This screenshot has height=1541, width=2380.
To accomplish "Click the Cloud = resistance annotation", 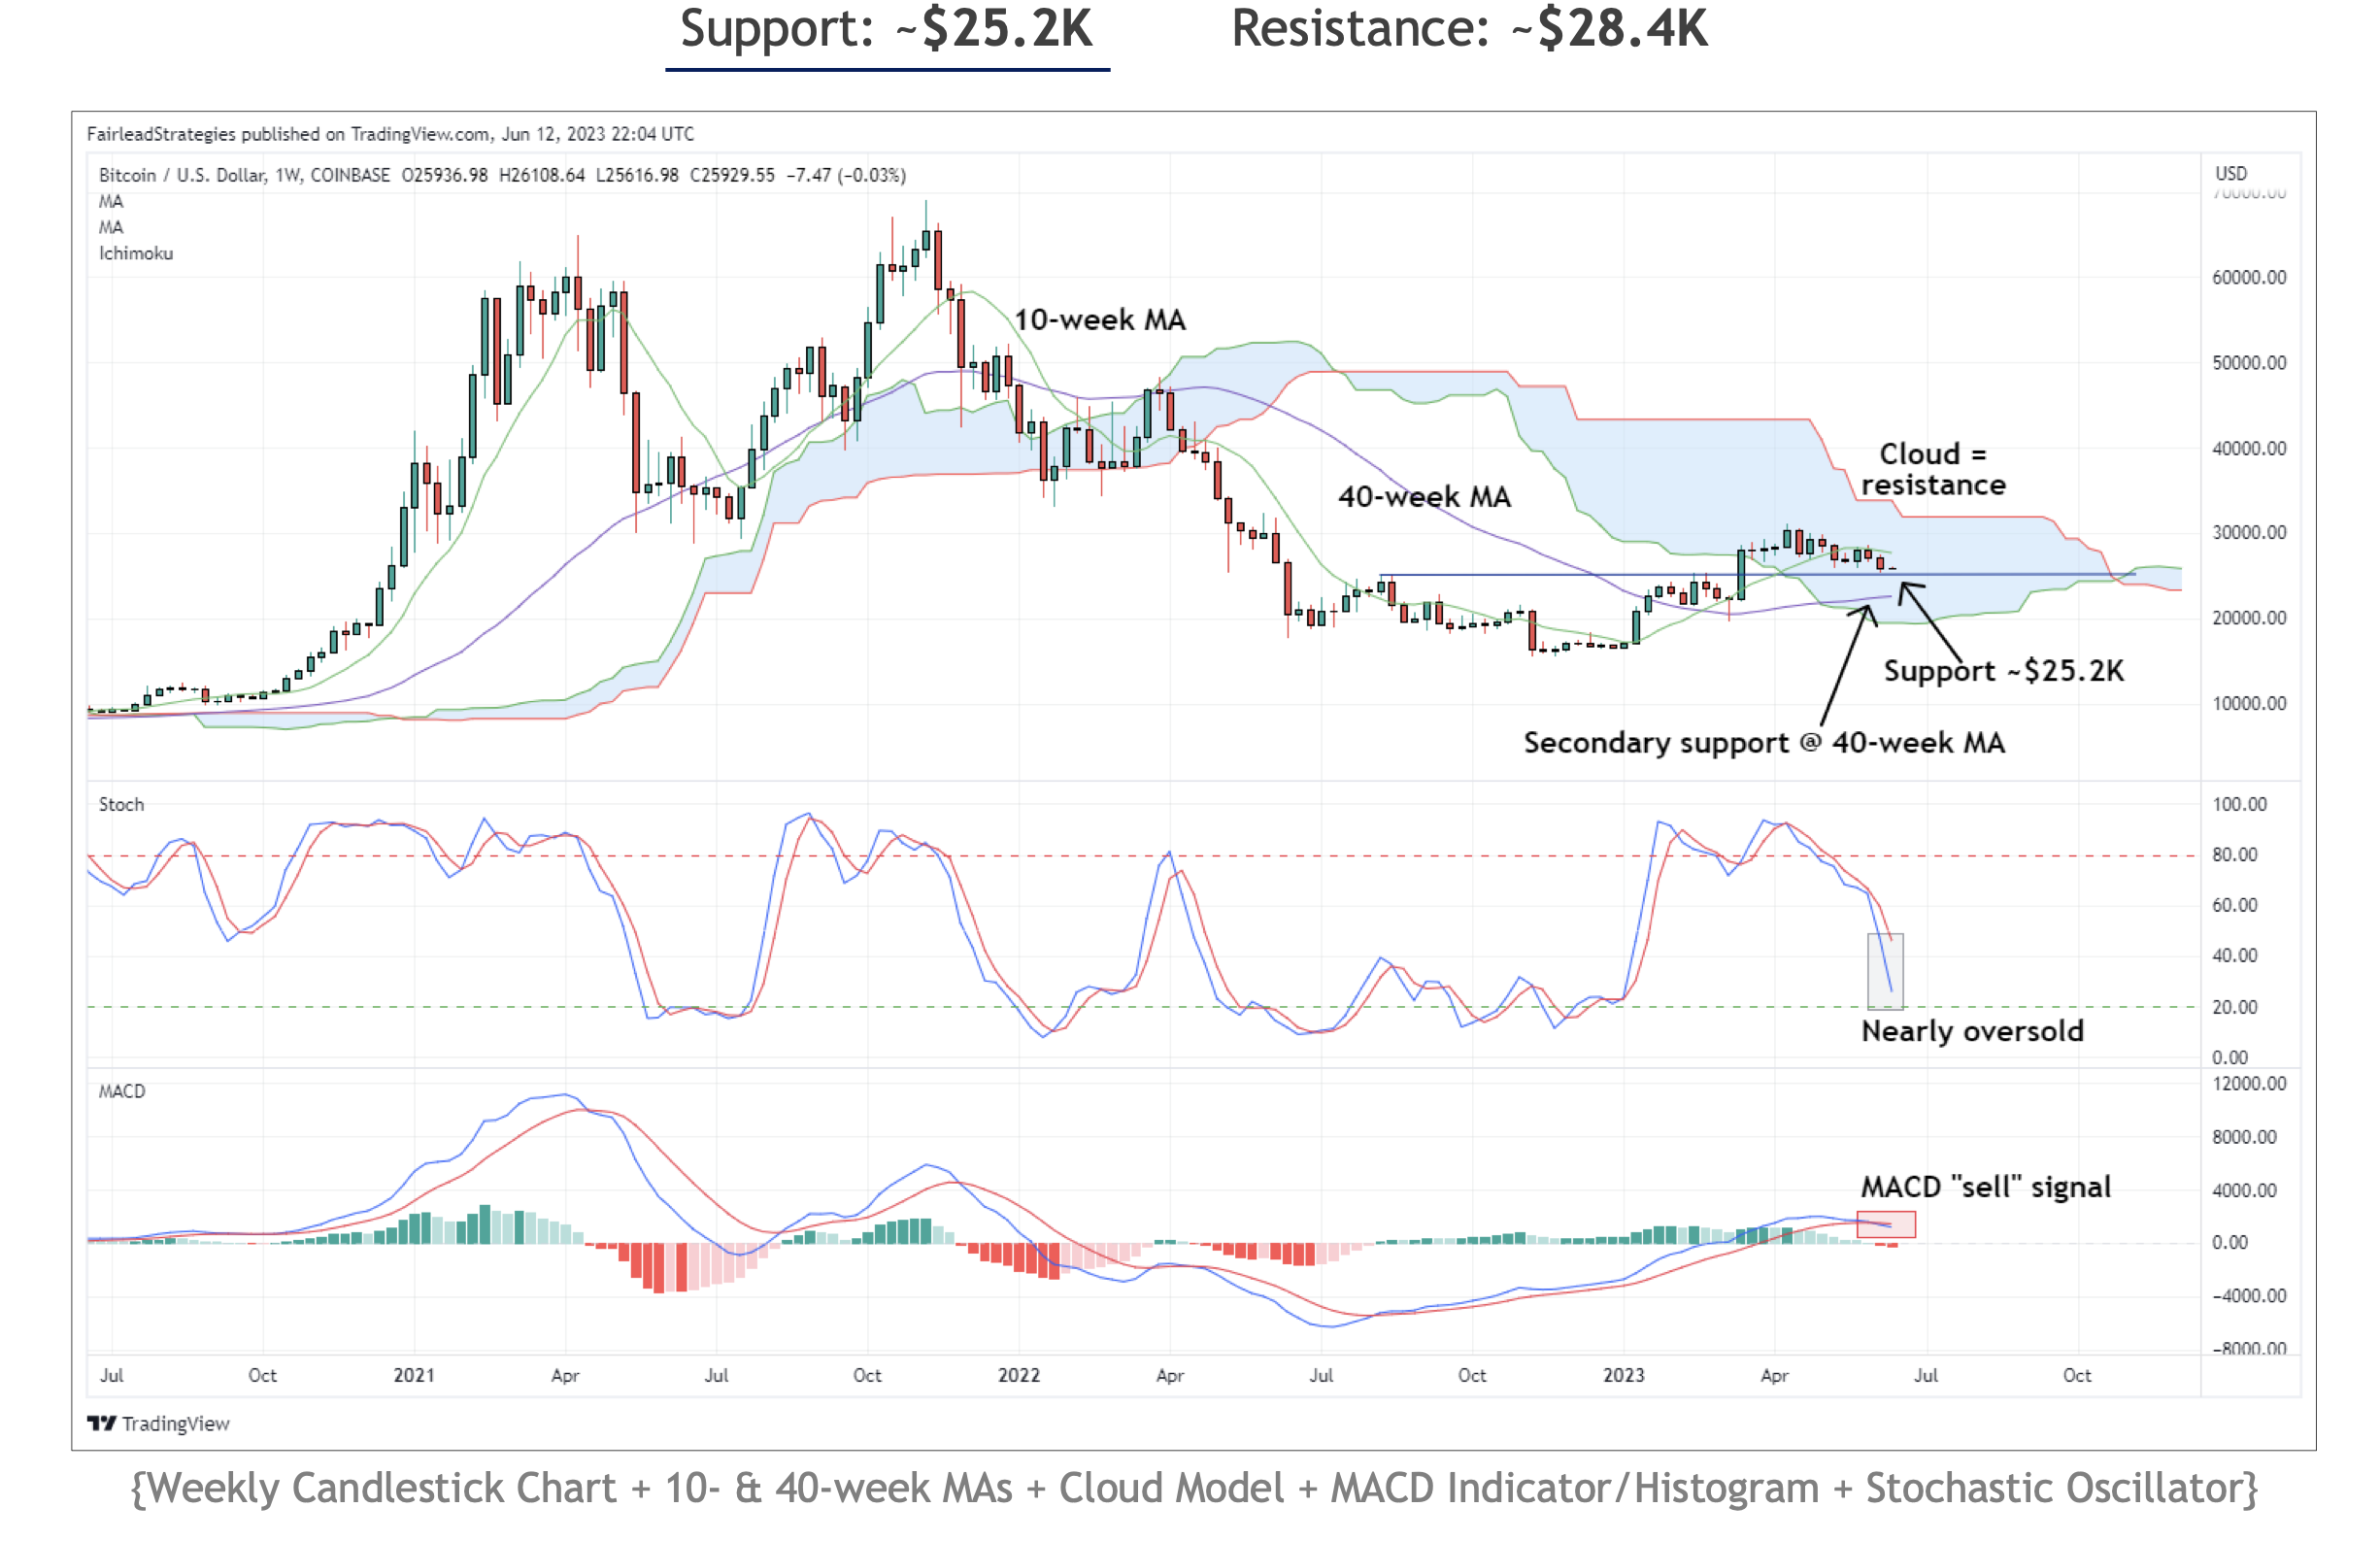I will [1932, 469].
